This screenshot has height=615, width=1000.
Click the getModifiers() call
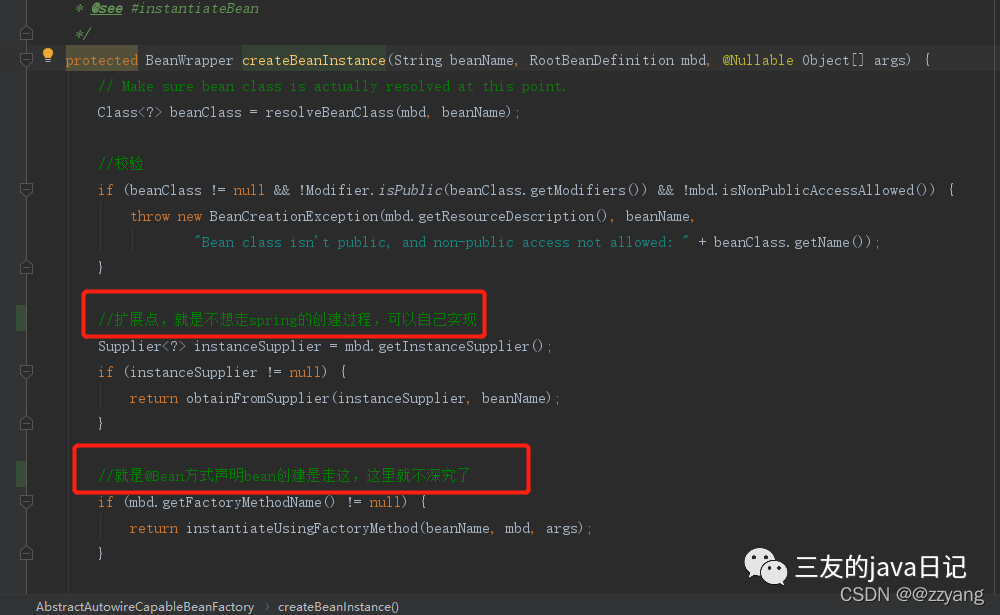click(x=589, y=190)
